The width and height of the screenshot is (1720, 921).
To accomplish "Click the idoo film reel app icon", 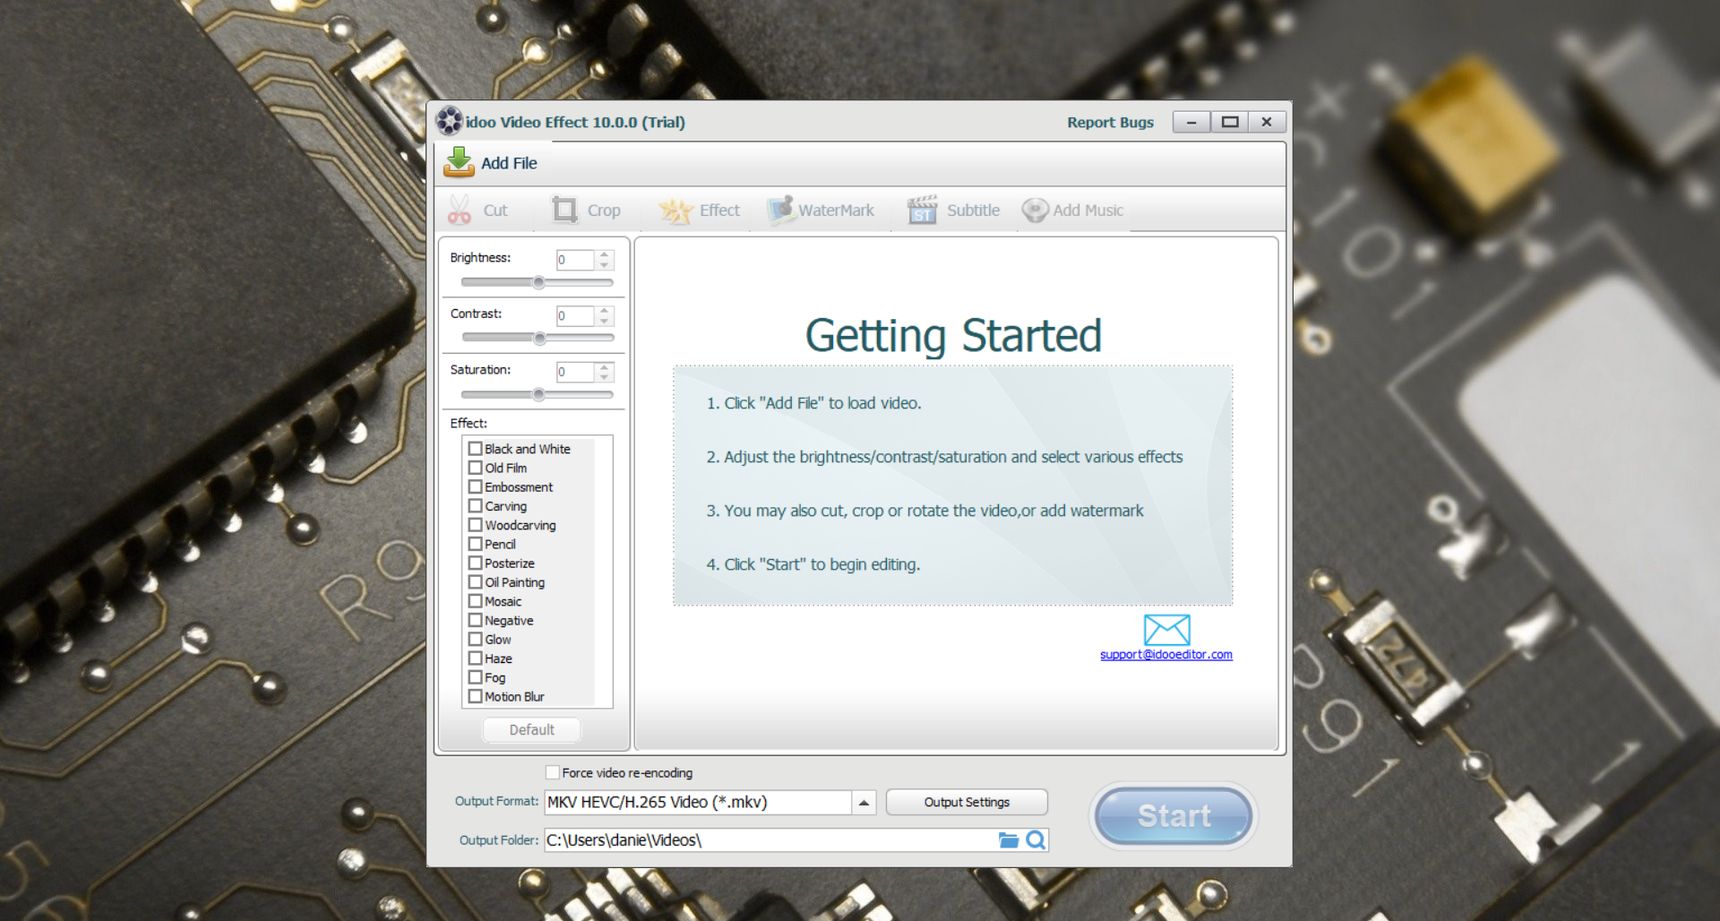I will pyautogui.click(x=449, y=121).
